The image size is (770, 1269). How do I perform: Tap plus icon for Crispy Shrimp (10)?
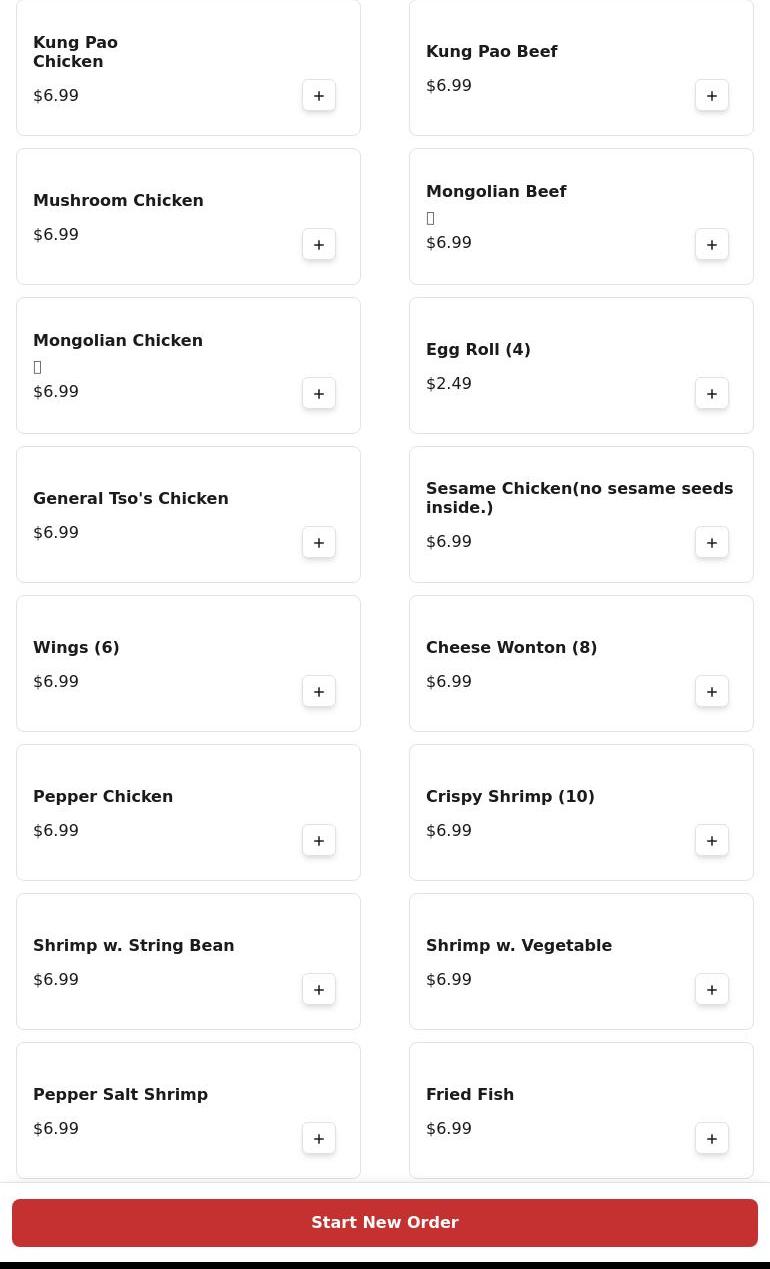click(x=712, y=841)
